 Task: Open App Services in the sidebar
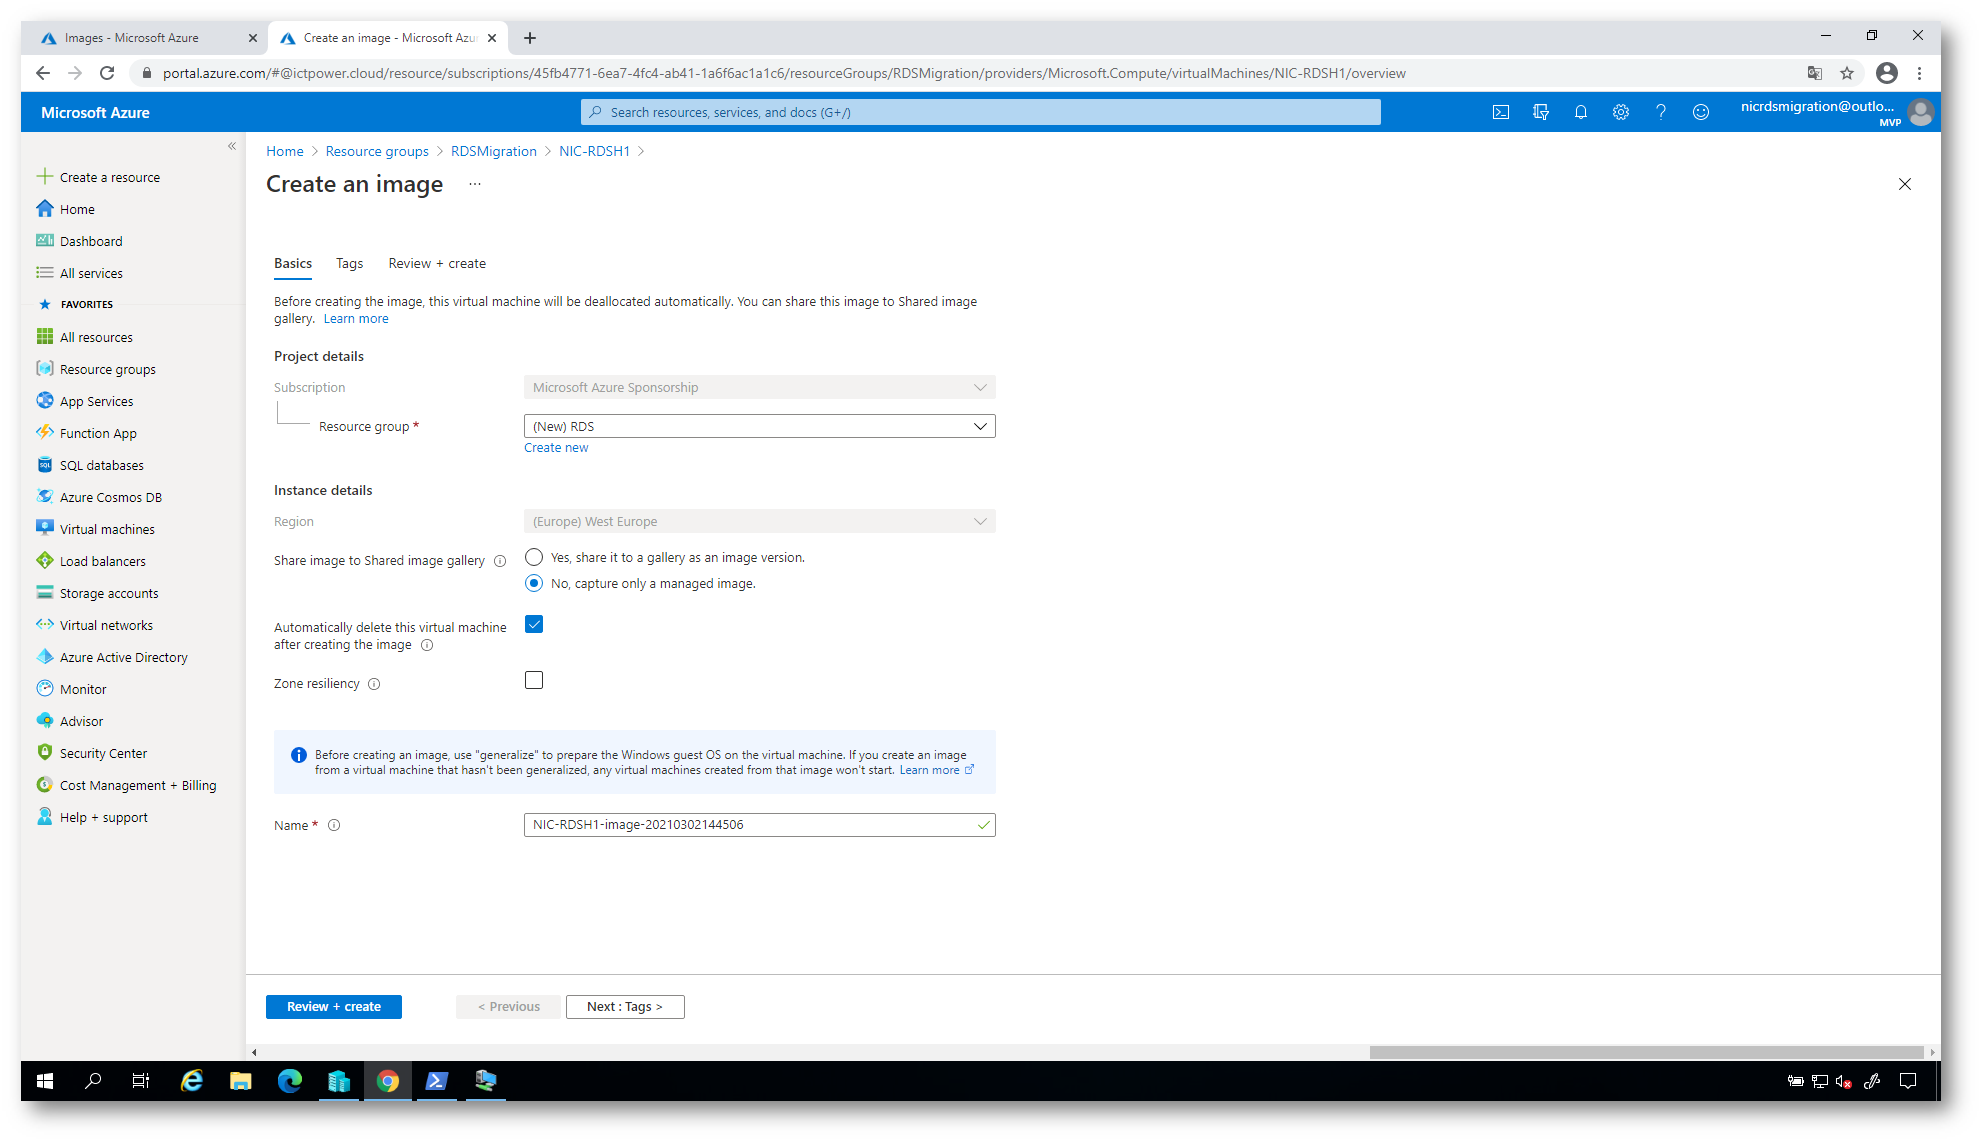point(96,401)
